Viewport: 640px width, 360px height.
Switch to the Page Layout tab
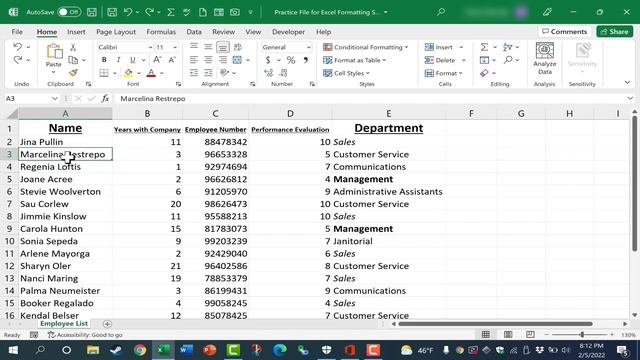[116, 31]
